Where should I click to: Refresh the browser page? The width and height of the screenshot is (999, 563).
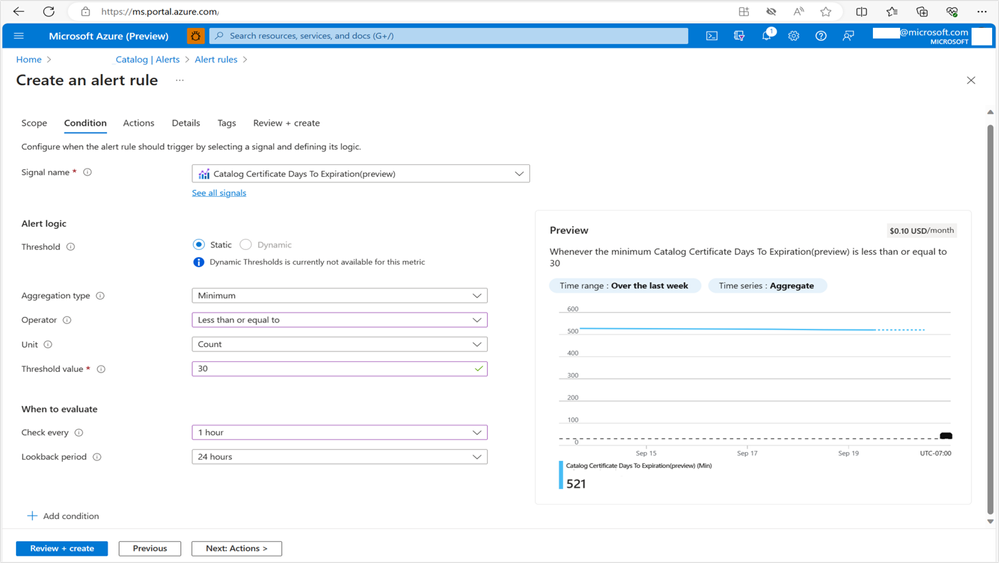(x=49, y=11)
